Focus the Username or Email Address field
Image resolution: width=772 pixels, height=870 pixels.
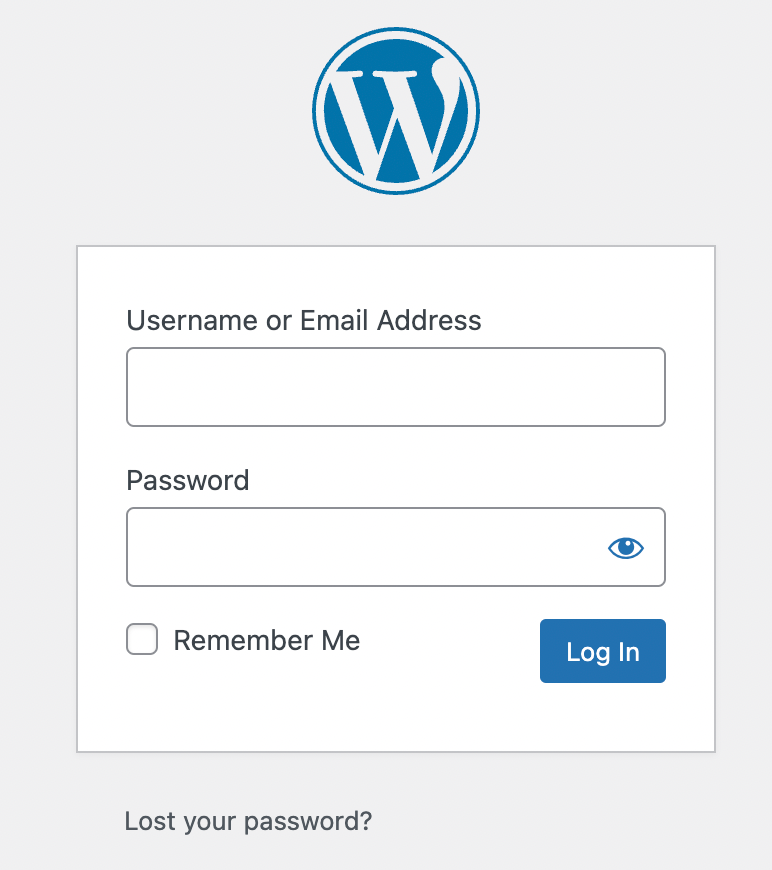pyautogui.click(x=395, y=387)
